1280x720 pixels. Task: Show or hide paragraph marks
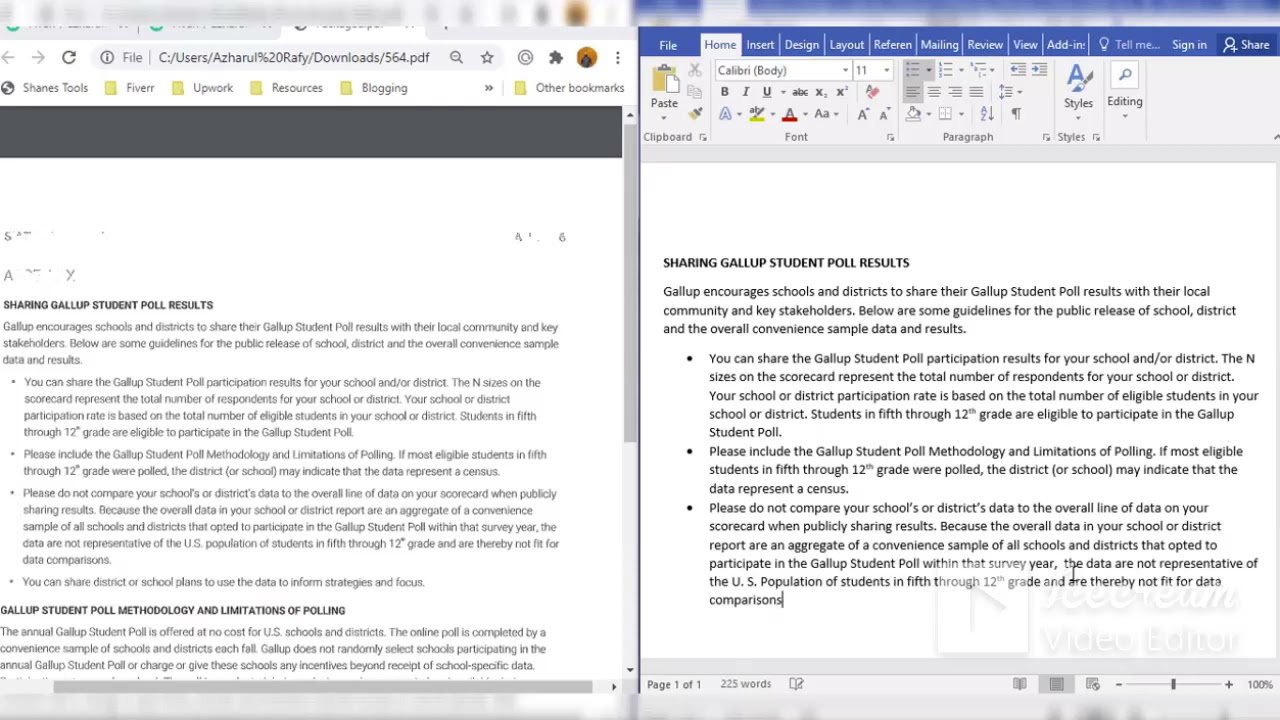click(1016, 114)
